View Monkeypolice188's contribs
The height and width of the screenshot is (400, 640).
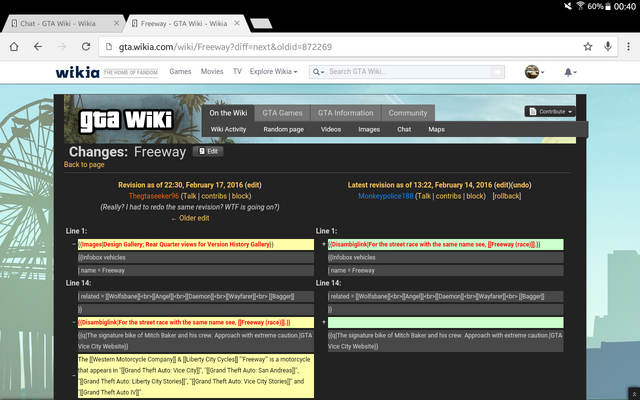[448, 196]
